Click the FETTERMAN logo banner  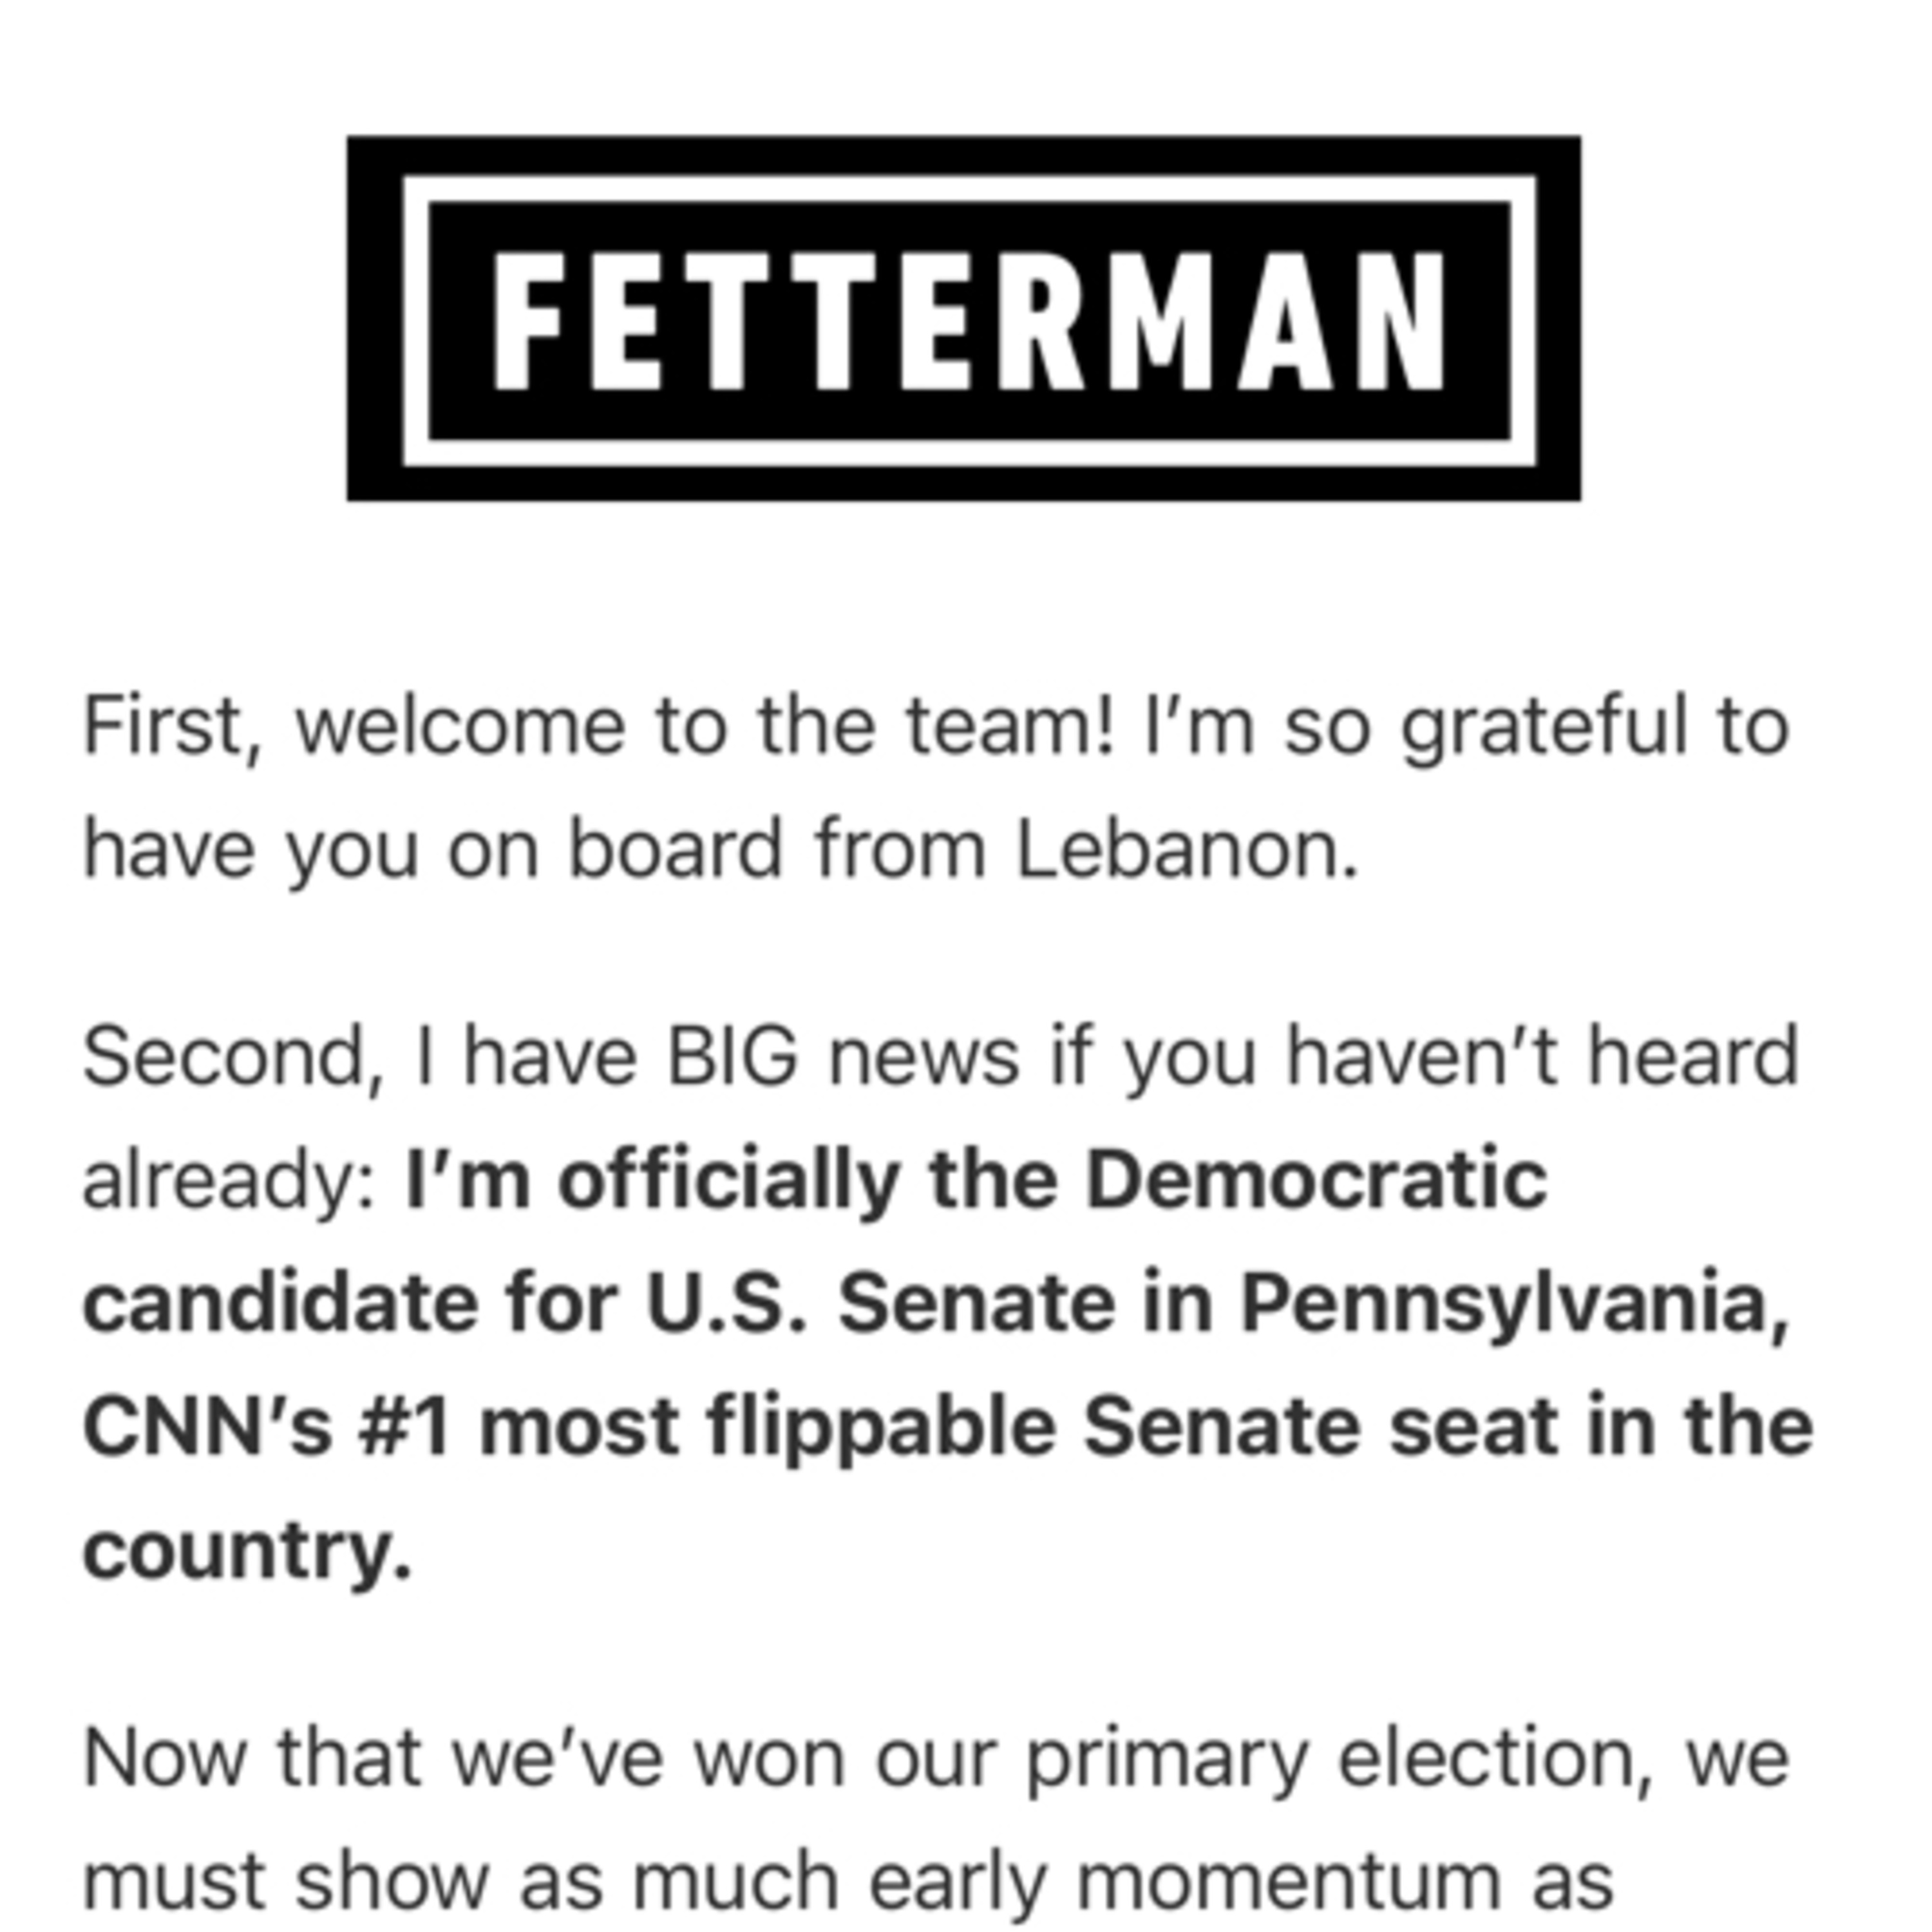pyautogui.click(x=964, y=318)
